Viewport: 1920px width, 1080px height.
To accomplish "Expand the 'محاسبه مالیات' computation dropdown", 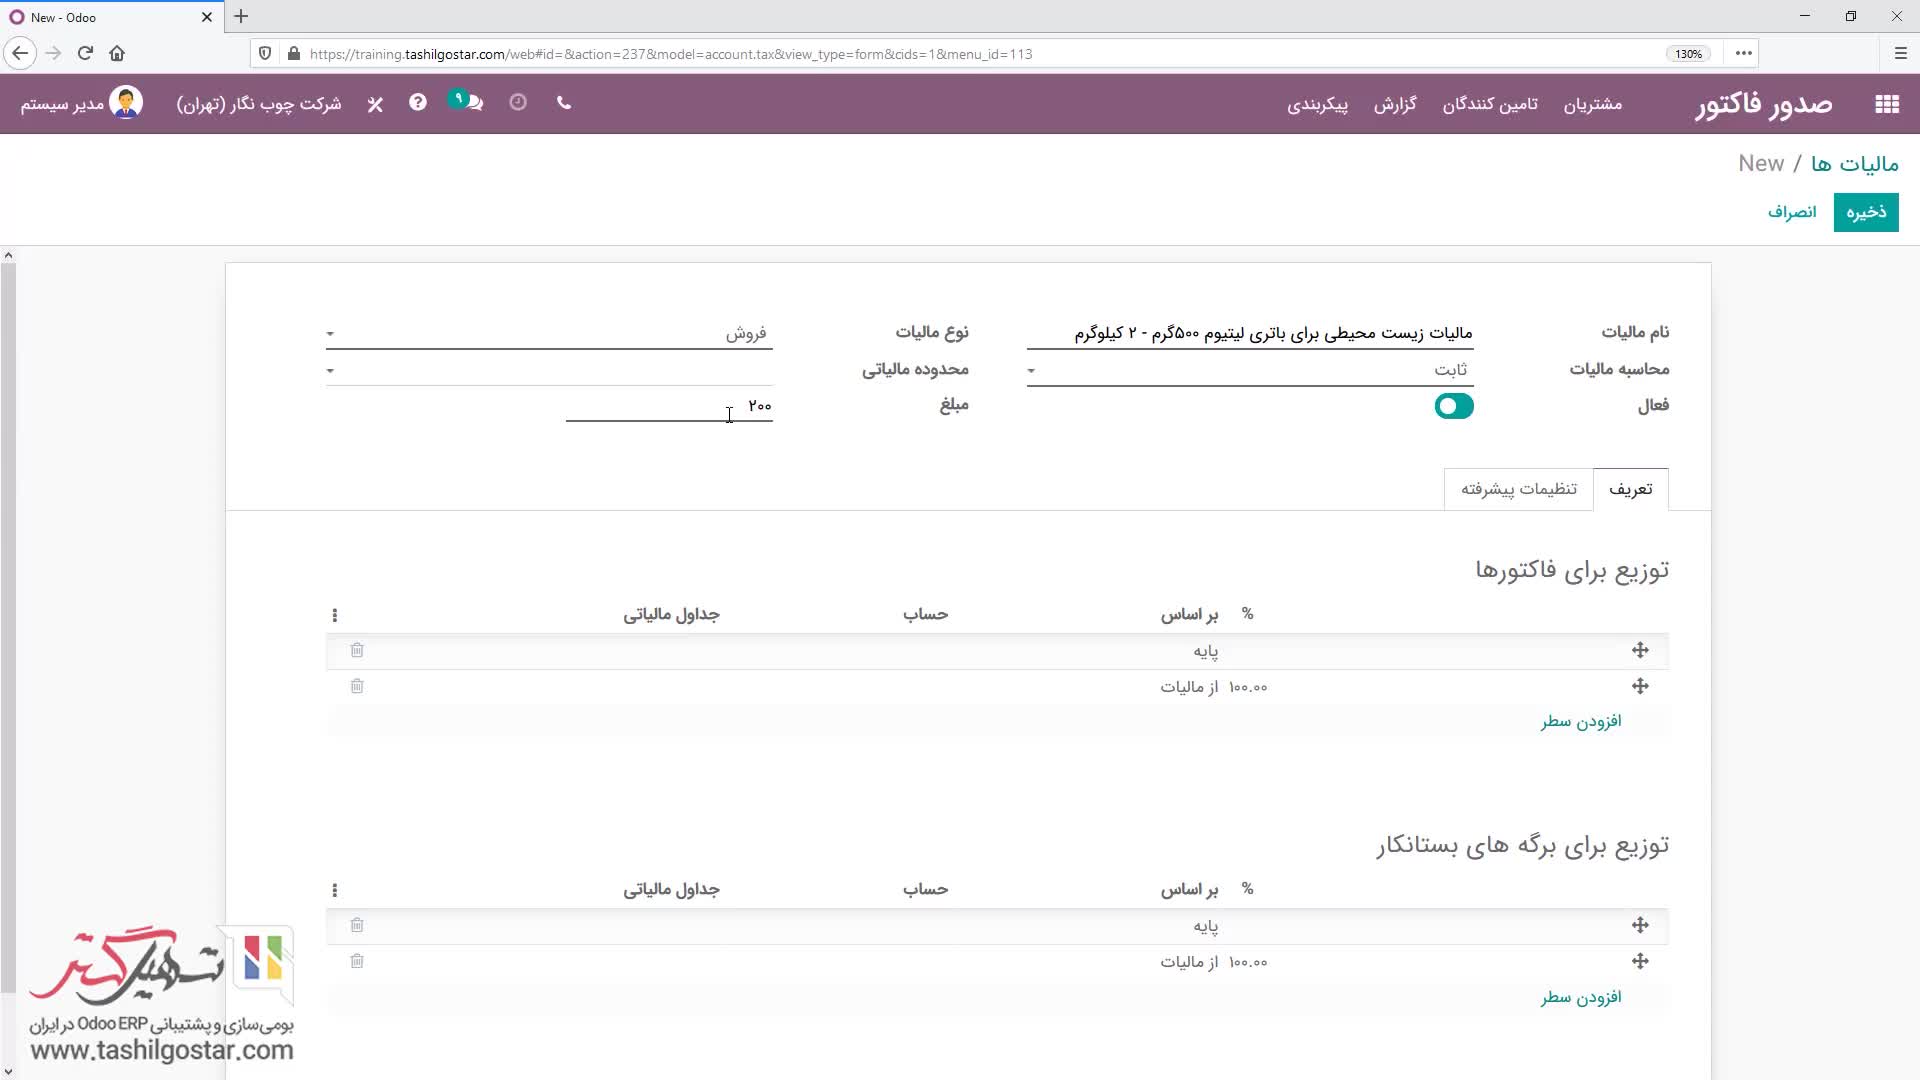I will pos(1250,370).
